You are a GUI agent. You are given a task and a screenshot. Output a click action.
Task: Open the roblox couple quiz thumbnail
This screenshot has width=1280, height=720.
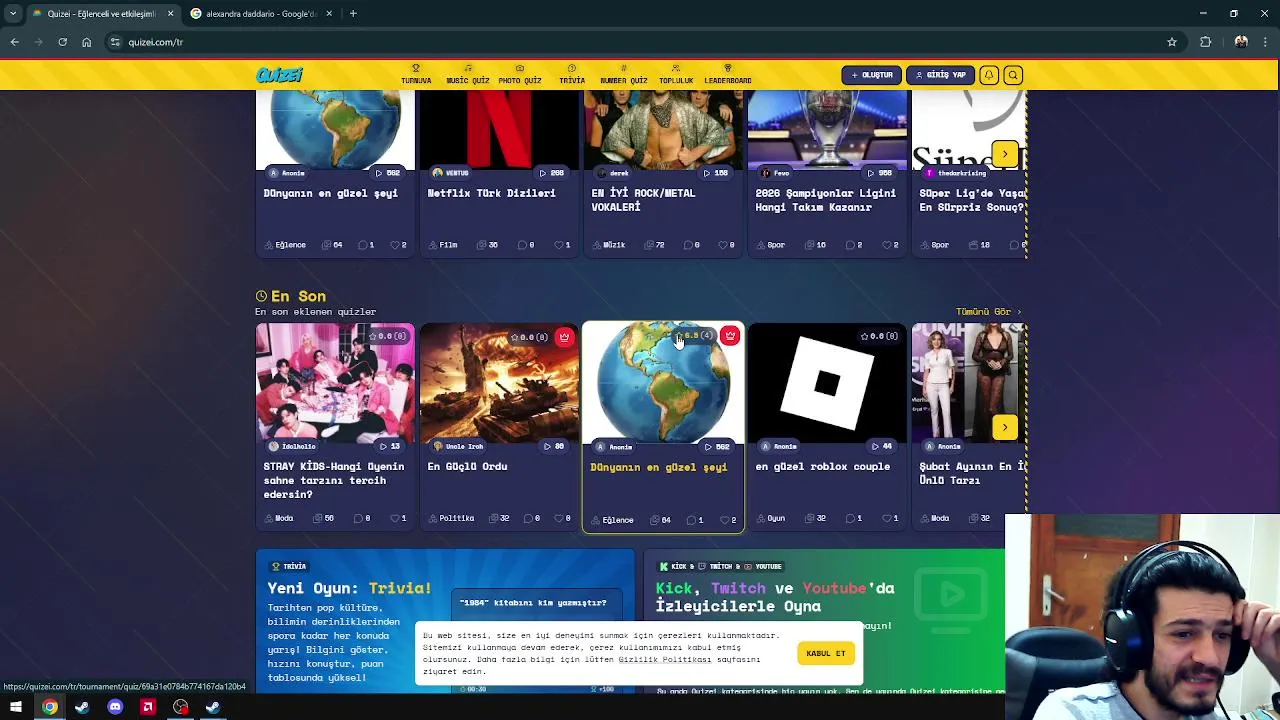click(827, 382)
